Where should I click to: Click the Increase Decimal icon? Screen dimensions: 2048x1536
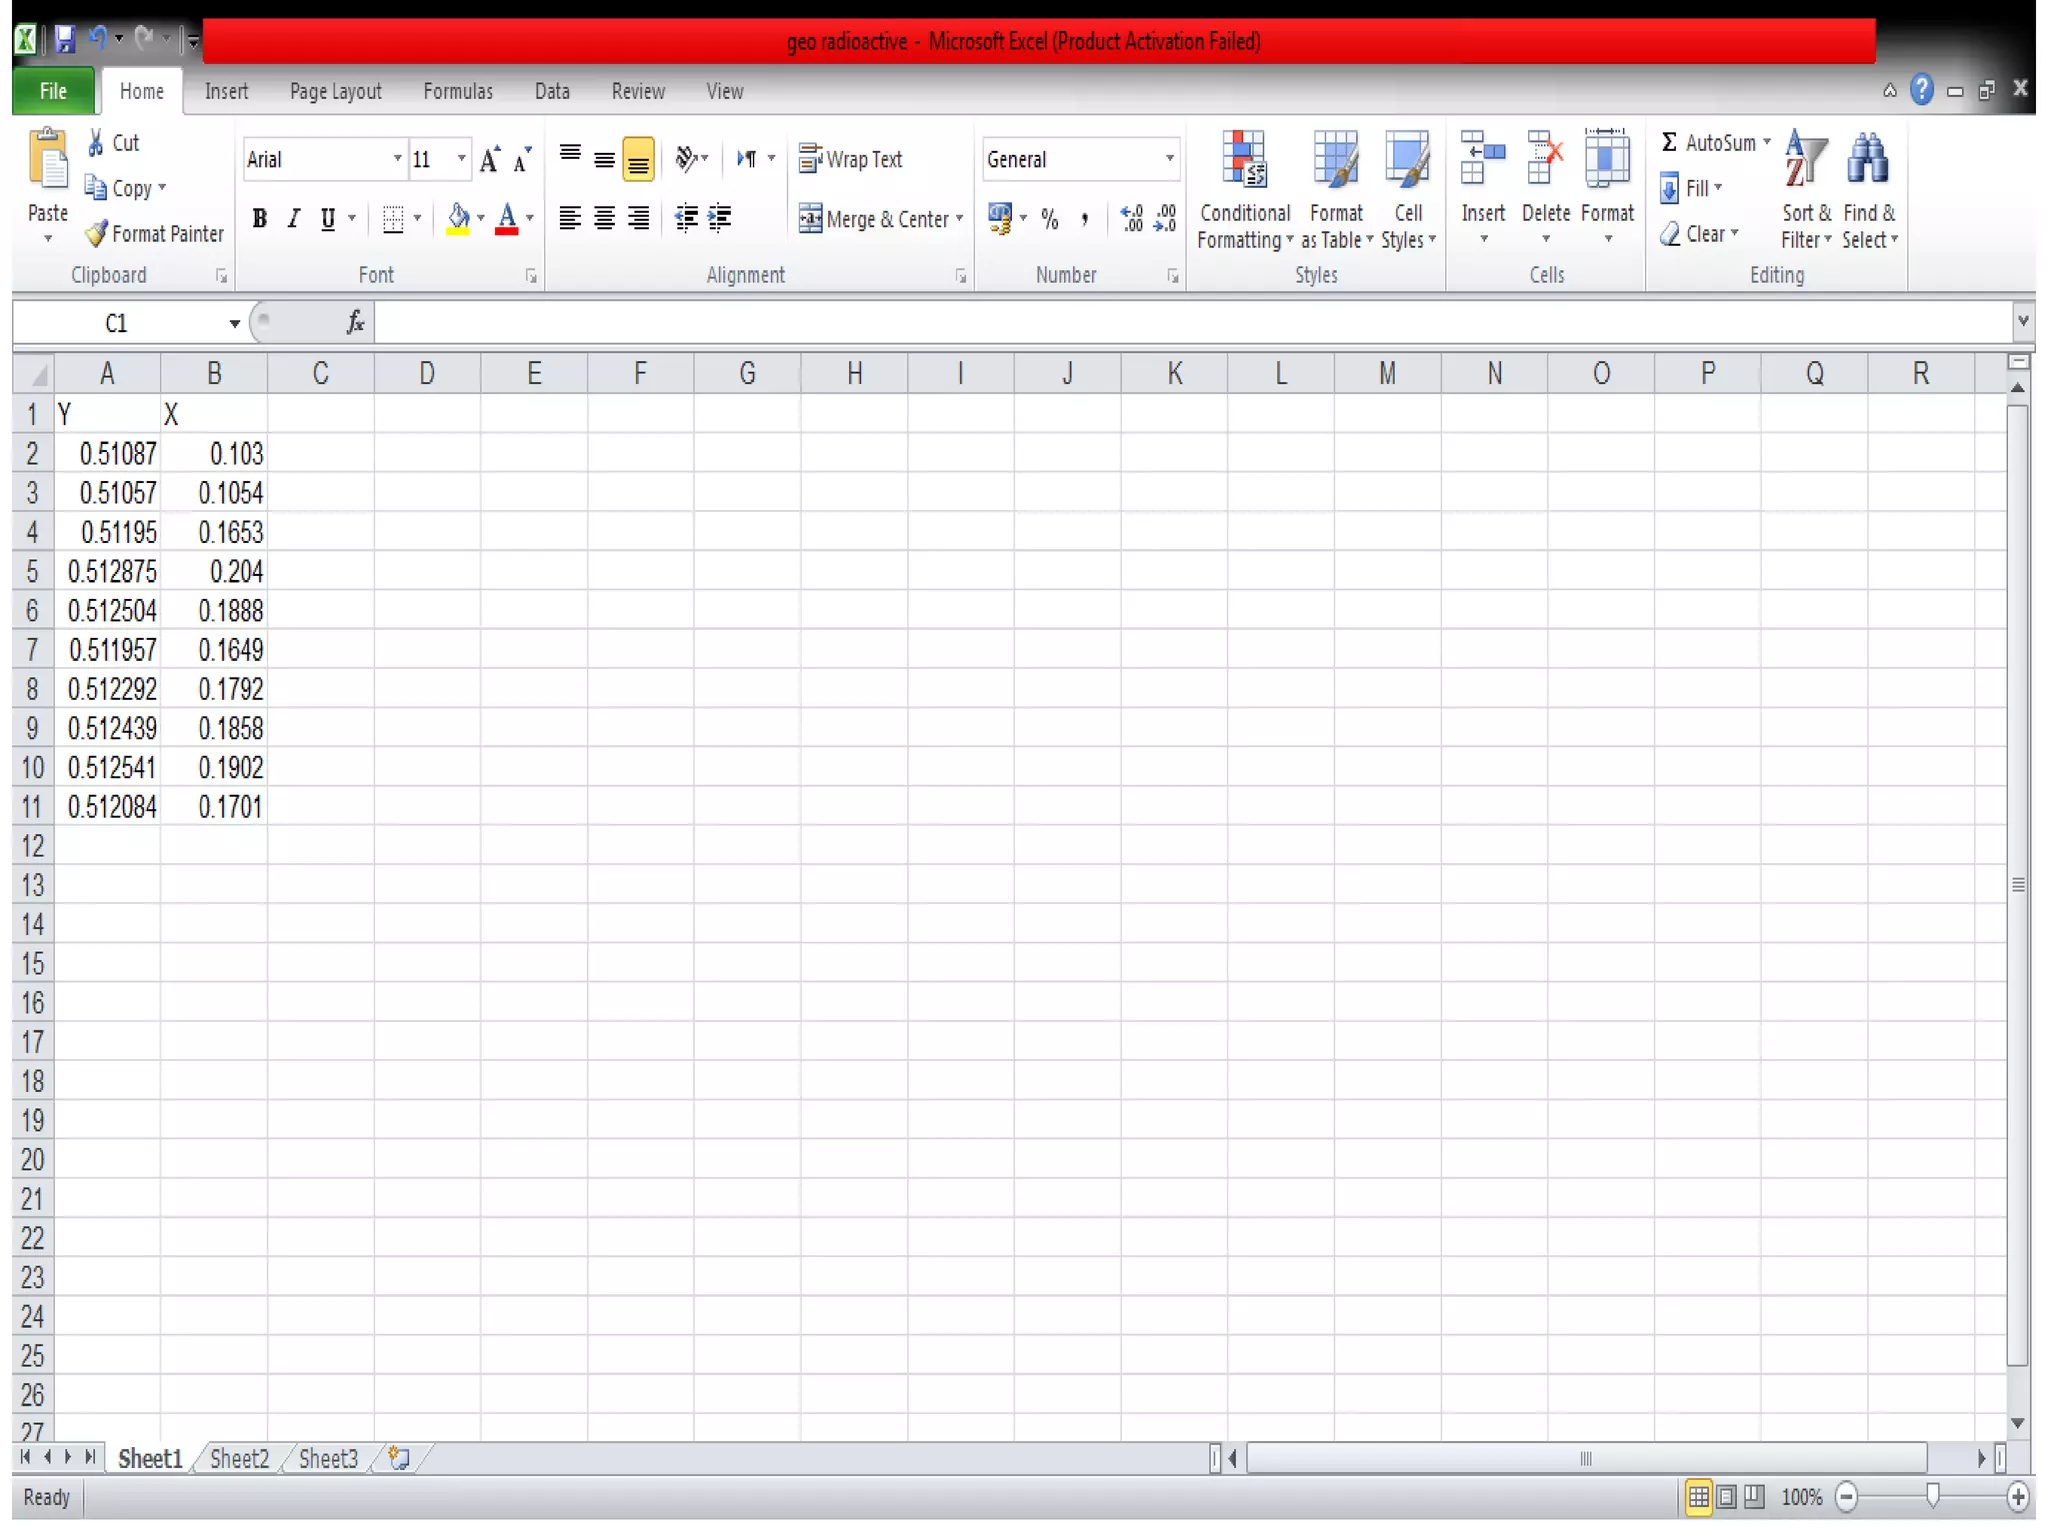(x=1131, y=218)
